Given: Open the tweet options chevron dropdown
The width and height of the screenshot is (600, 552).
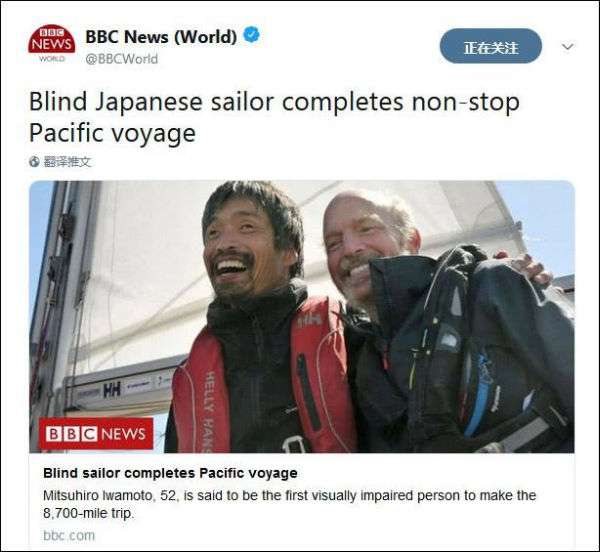Looking at the screenshot, I should tap(567, 47).
